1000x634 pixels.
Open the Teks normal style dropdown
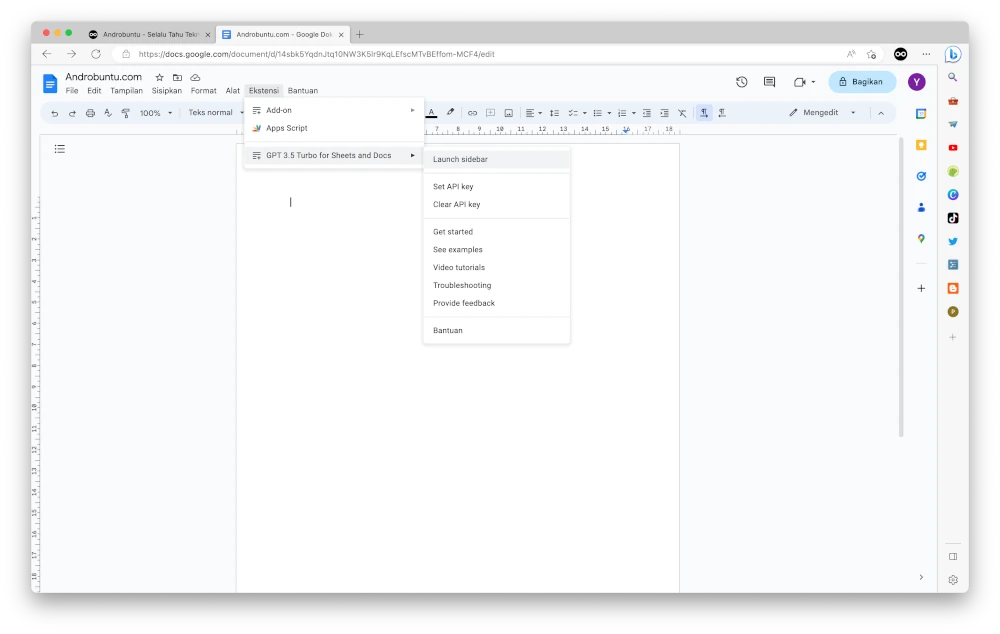pyautogui.click(x=212, y=113)
